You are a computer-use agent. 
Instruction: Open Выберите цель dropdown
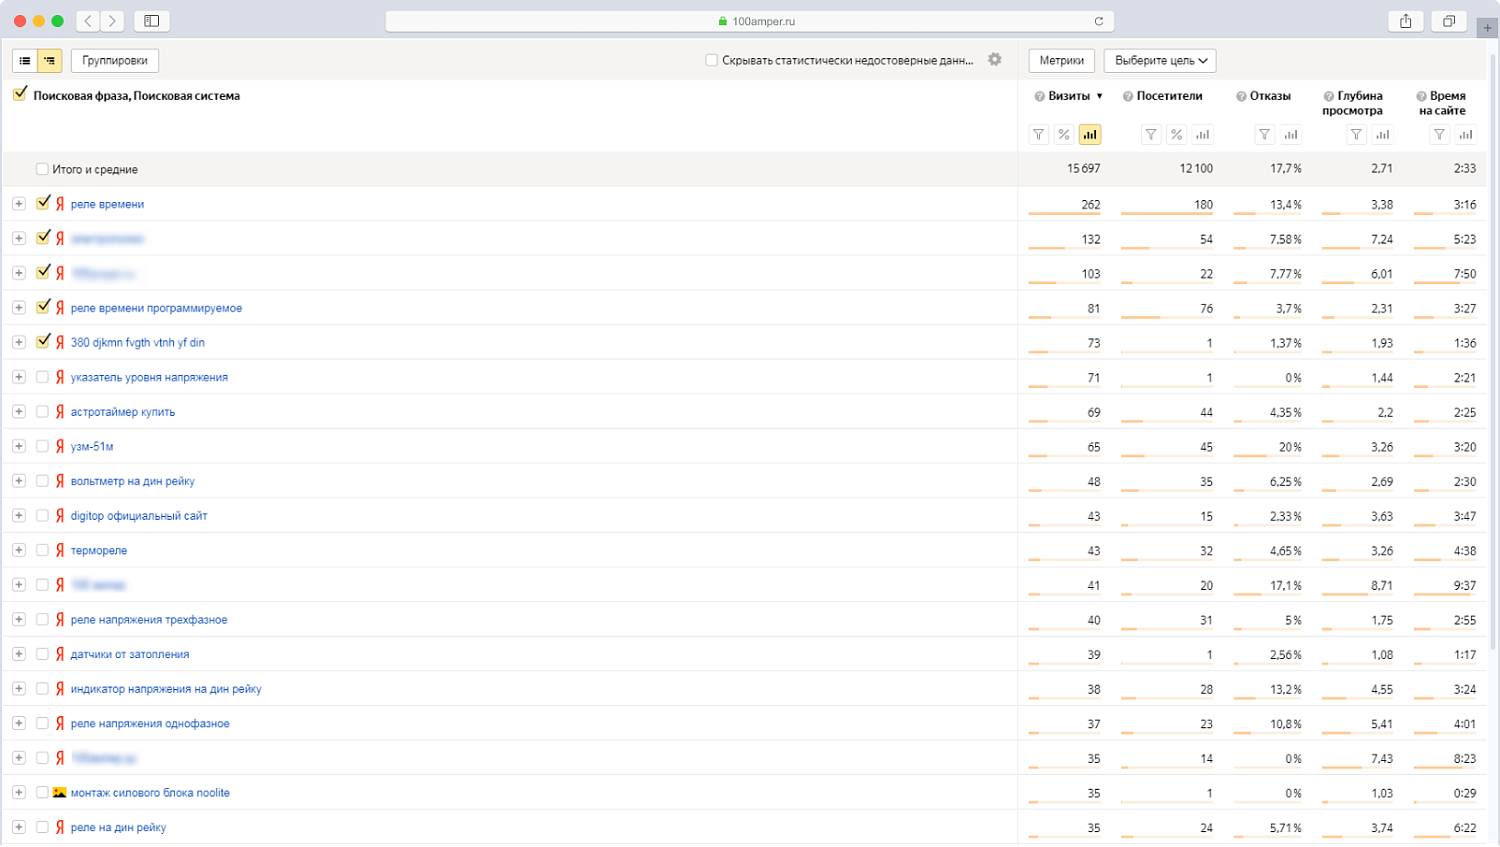(1160, 61)
